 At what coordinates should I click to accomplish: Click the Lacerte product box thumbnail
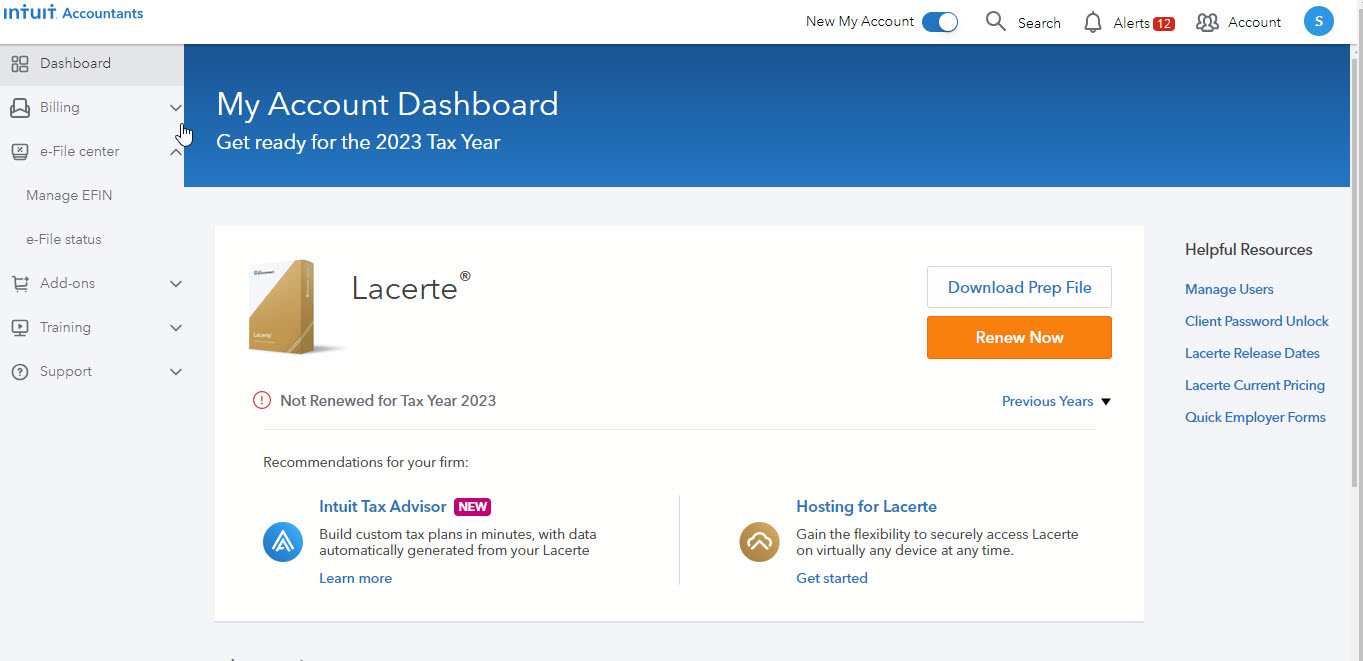(x=295, y=308)
